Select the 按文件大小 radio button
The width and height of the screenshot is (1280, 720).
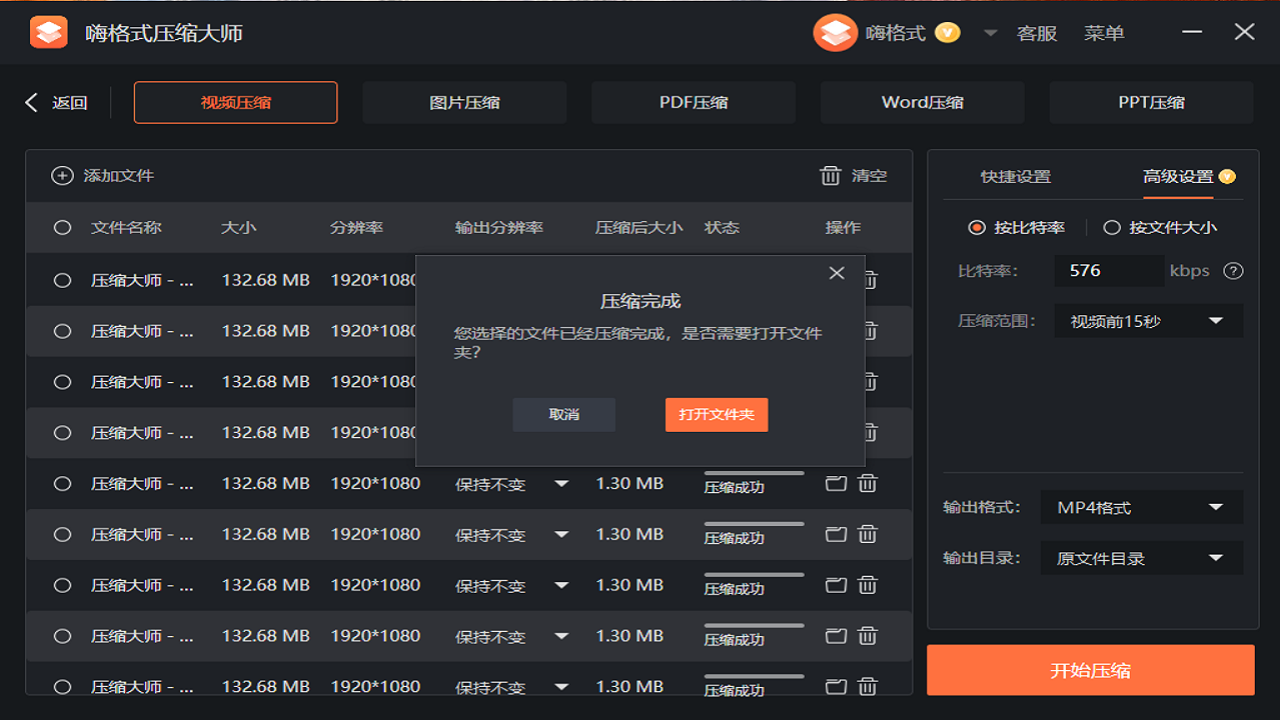[1111, 228]
